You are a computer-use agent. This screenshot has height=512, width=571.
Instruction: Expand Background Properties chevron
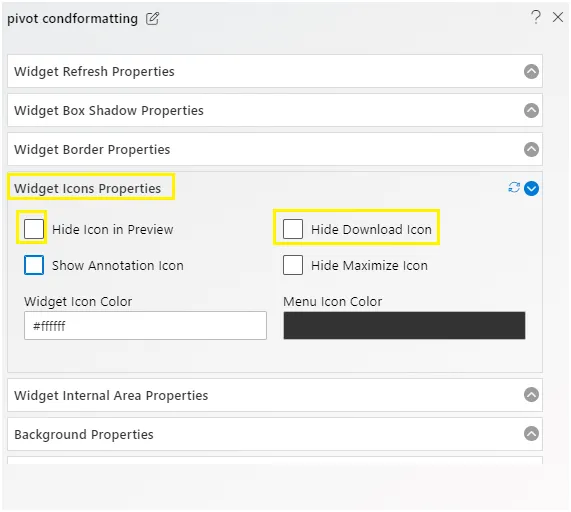coord(531,434)
